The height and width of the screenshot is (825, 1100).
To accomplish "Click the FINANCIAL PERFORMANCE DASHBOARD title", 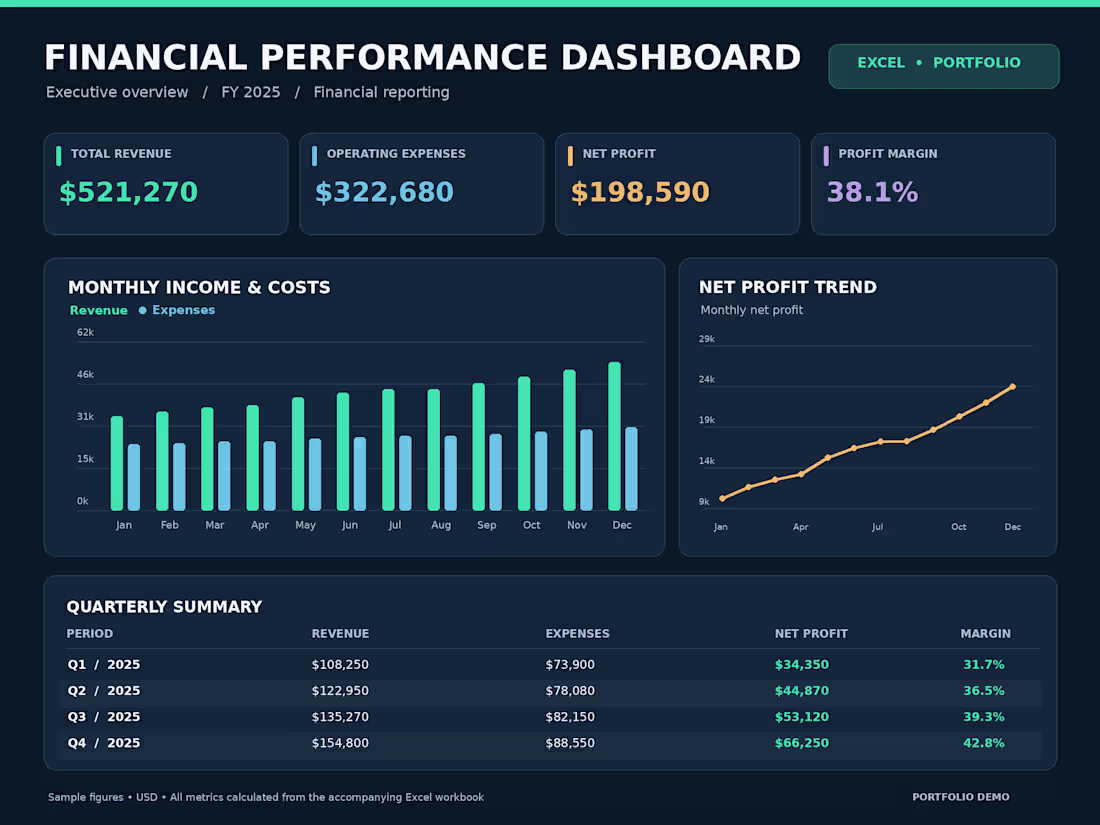I will (x=422, y=58).
